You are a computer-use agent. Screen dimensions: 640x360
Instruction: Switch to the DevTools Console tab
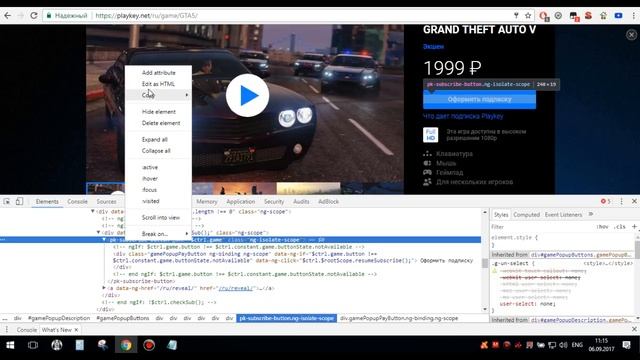(77, 202)
